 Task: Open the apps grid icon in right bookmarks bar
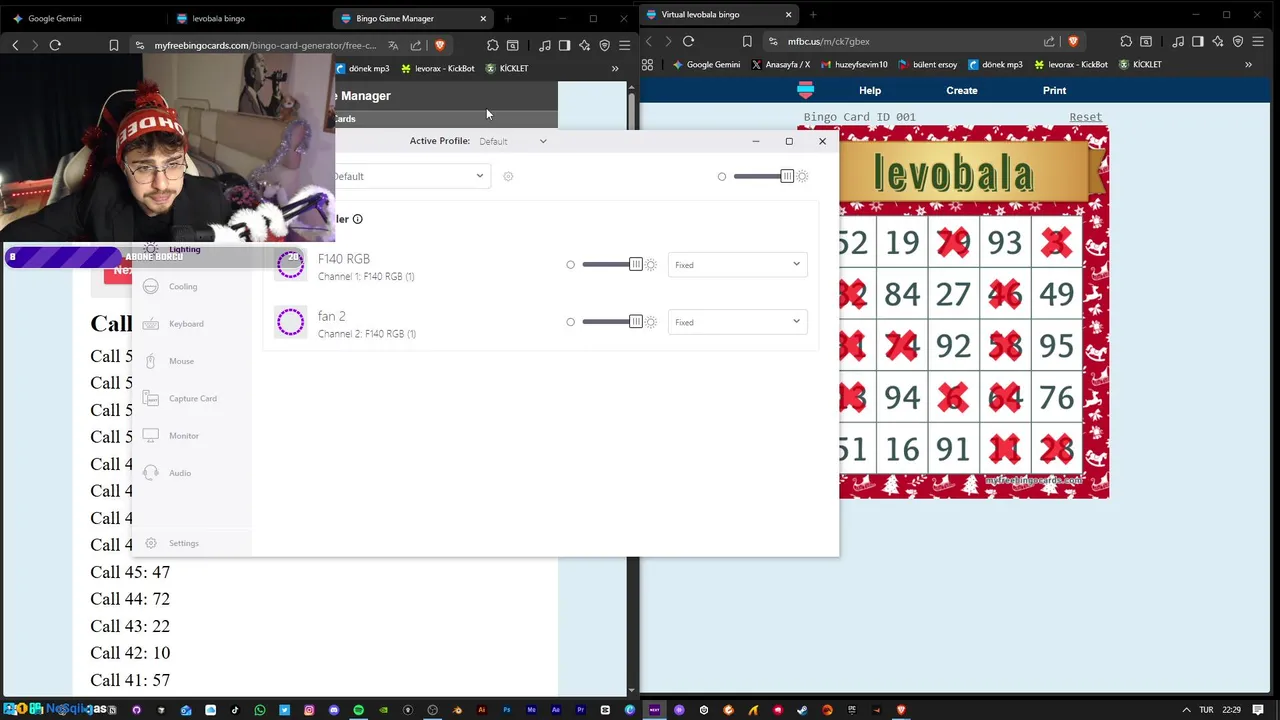(647, 64)
